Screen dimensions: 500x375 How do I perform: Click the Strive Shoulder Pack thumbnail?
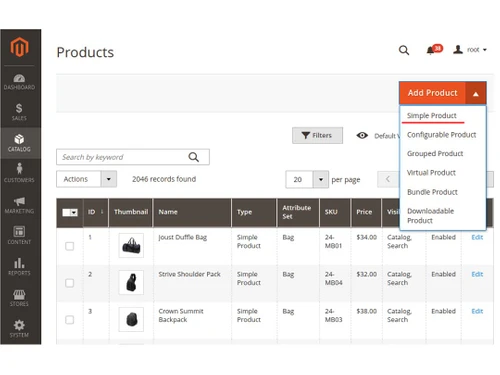(131, 283)
